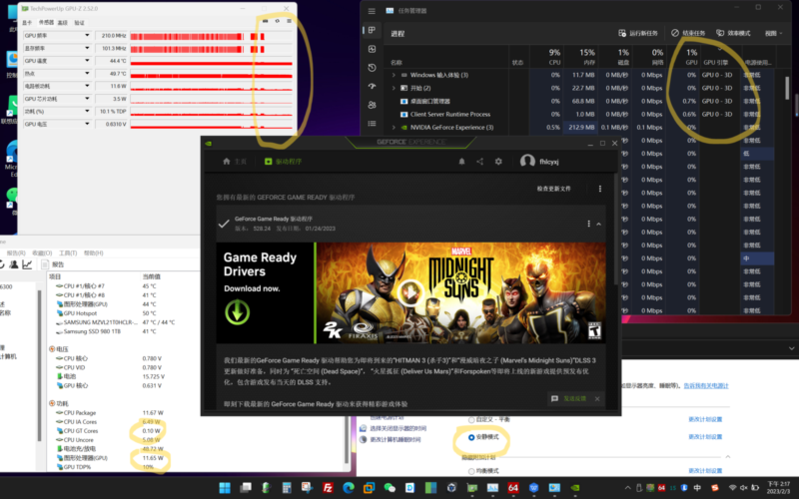Open GeForce Experience settings gear
Screen dimensions: 799x499
(x=499, y=161)
